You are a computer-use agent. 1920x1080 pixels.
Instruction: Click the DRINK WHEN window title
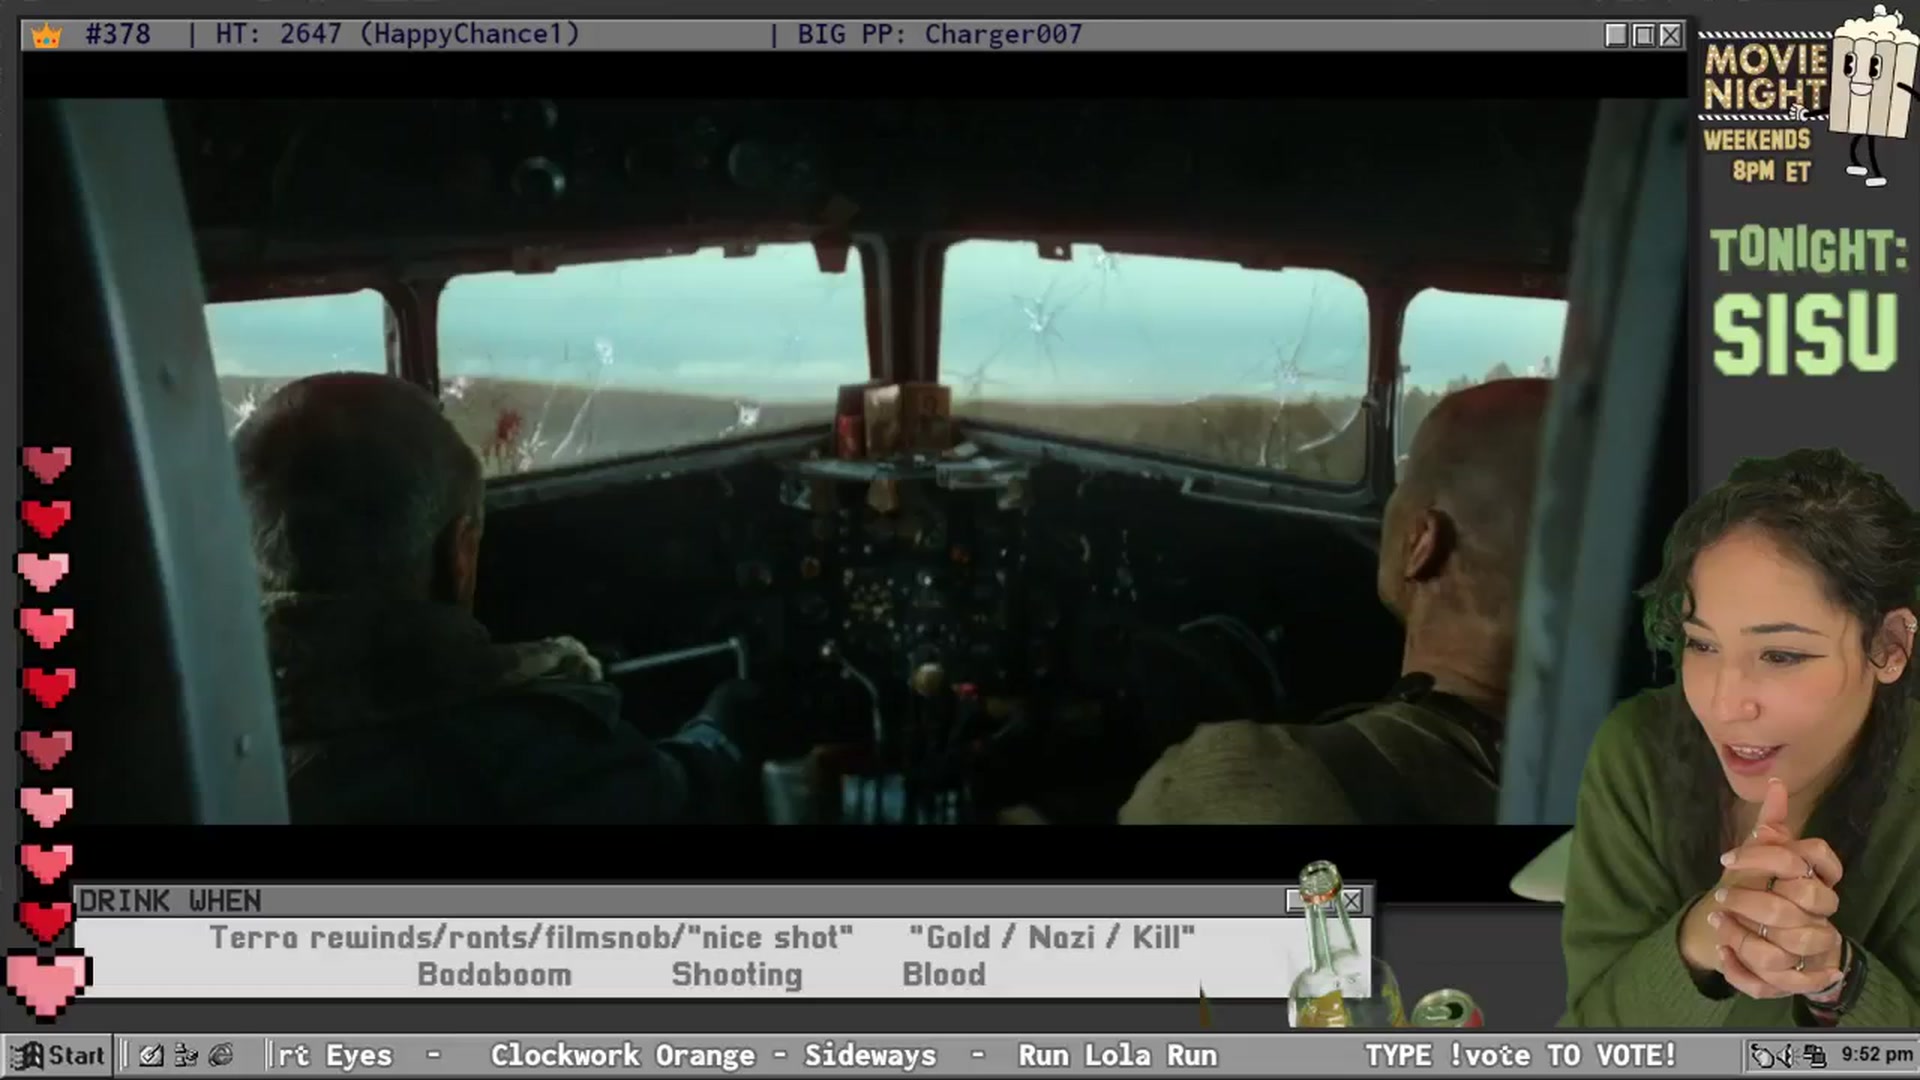click(x=170, y=901)
